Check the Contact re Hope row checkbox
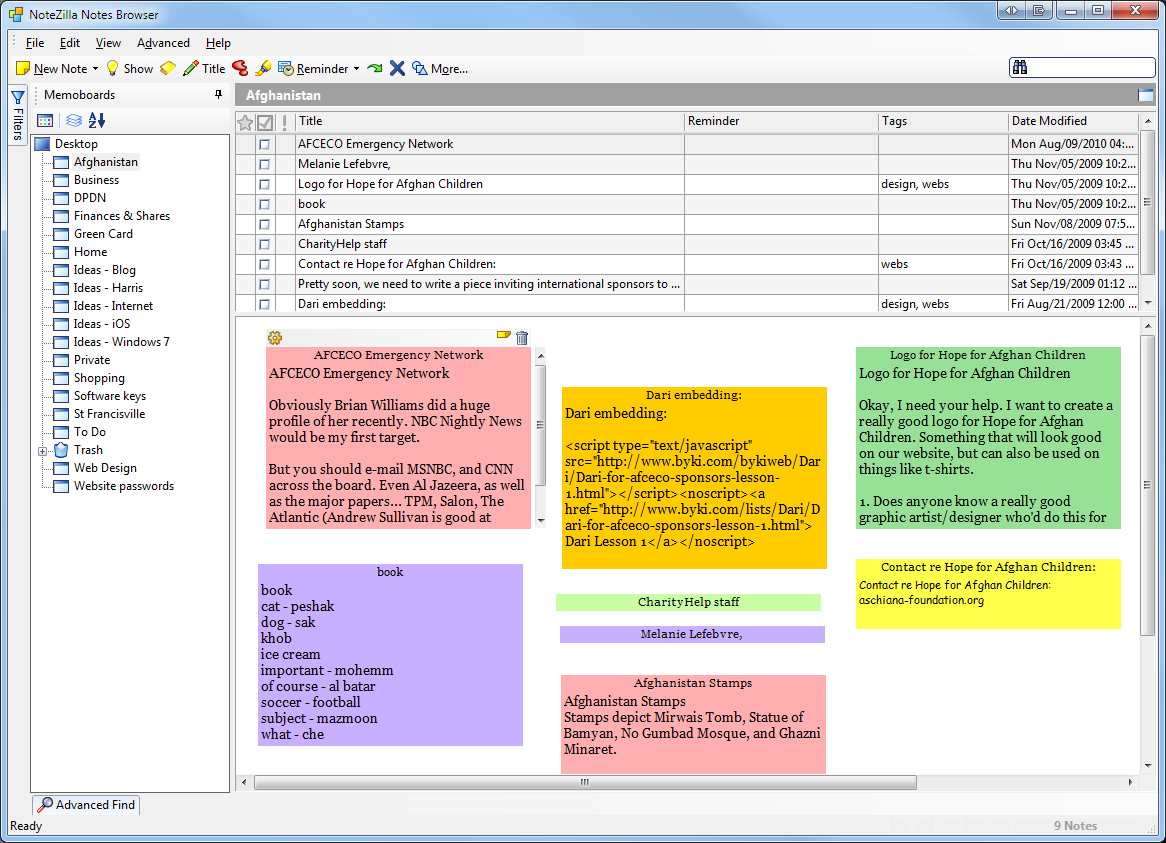This screenshot has height=843, width=1166. point(264,265)
